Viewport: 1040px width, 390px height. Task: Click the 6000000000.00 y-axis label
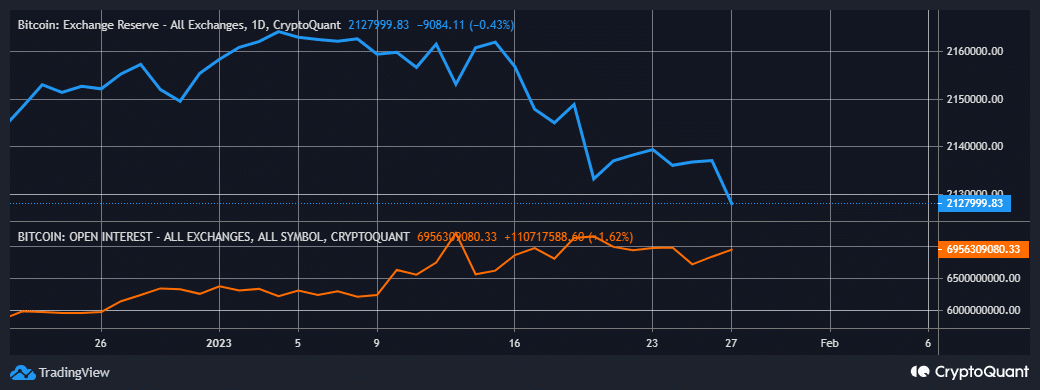983,310
